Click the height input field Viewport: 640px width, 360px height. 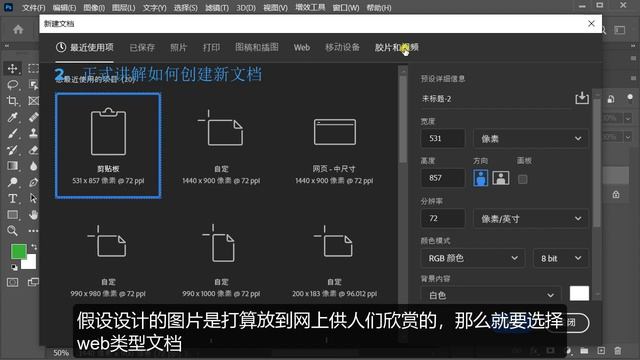coord(443,178)
